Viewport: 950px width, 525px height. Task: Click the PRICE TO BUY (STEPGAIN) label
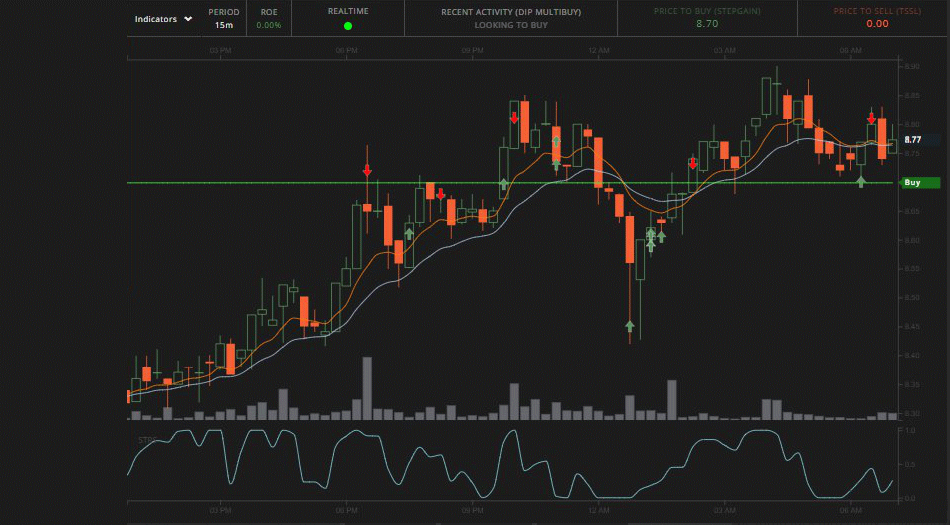707,11
